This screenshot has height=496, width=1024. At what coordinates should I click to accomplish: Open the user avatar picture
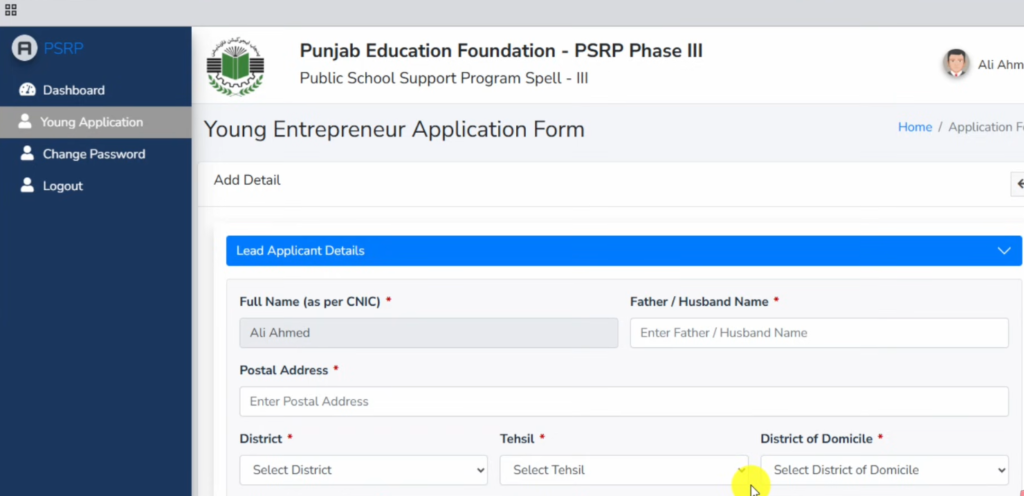[x=956, y=64]
